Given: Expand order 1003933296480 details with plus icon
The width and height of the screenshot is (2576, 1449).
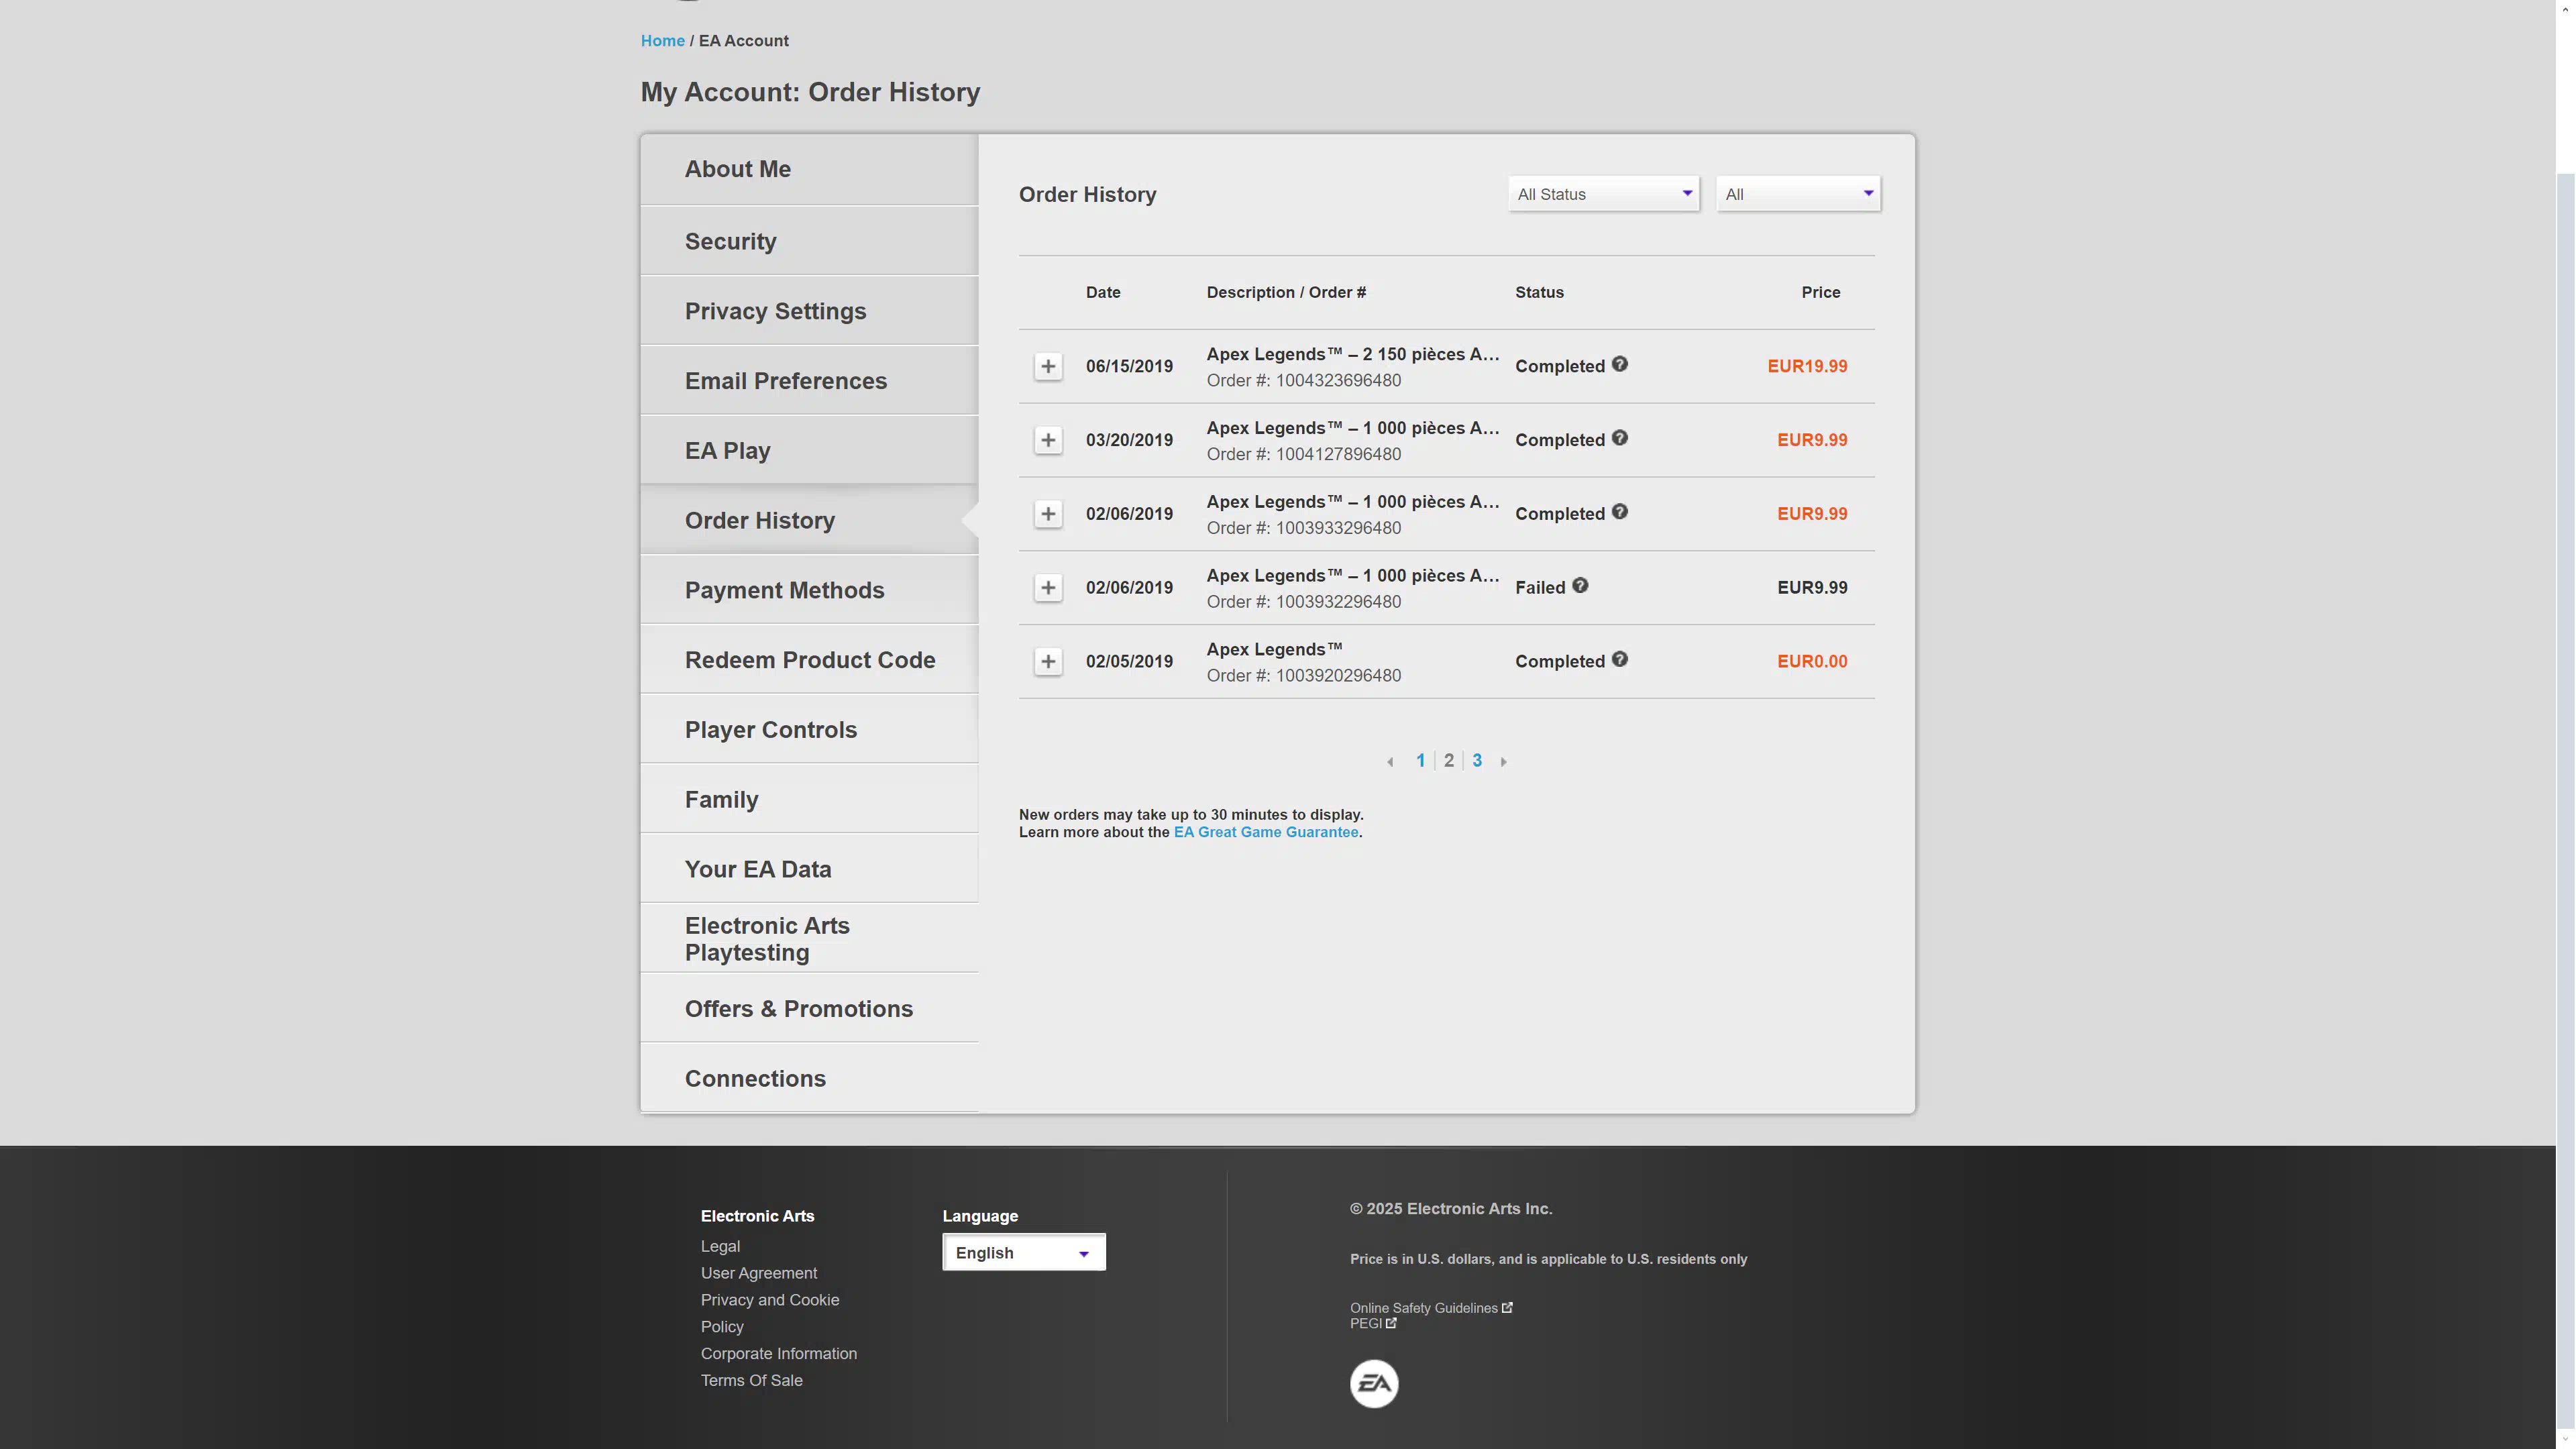Looking at the screenshot, I should tap(1047, 514).
